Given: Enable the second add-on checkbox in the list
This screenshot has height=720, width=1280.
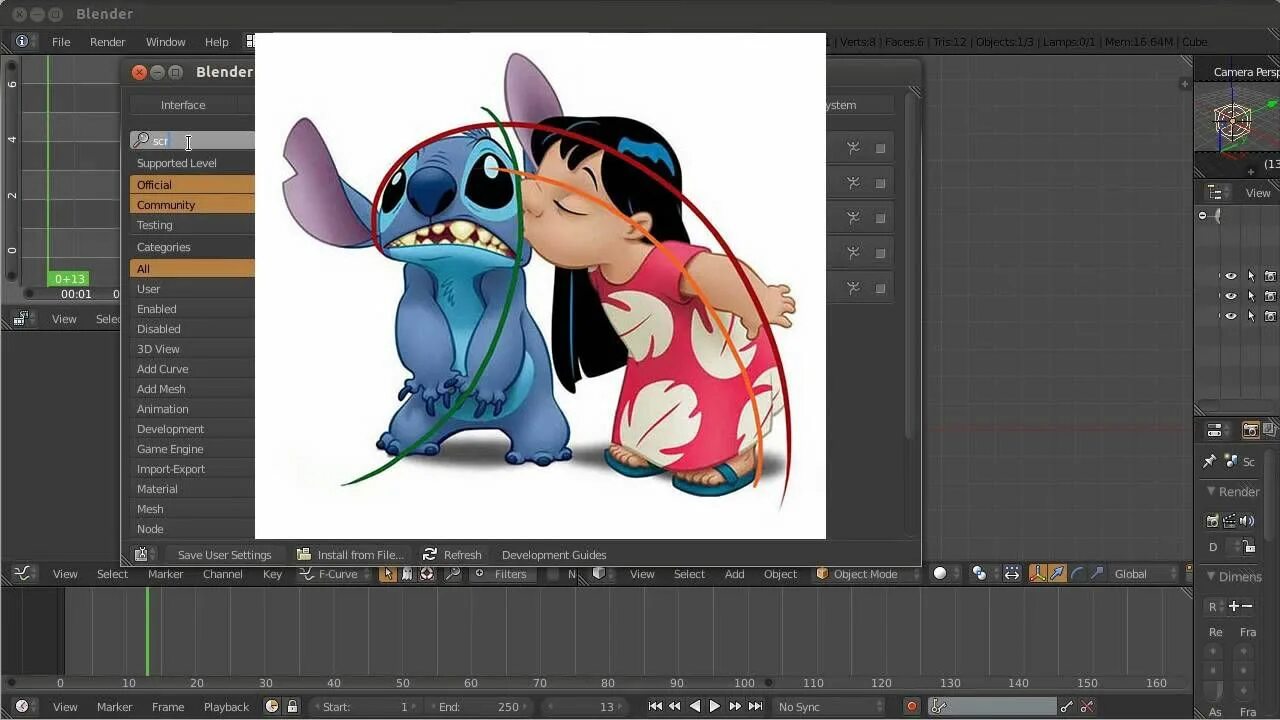Looking at the screenshot, I should coord(881,183).
